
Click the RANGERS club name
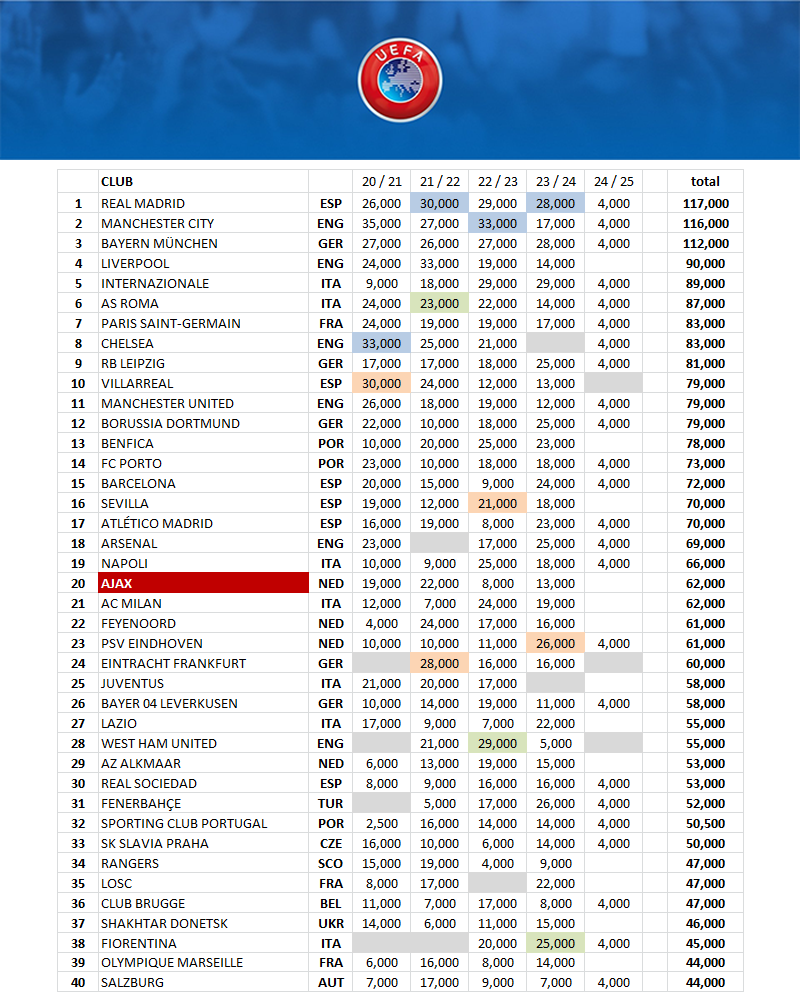[x=130, y=864]
